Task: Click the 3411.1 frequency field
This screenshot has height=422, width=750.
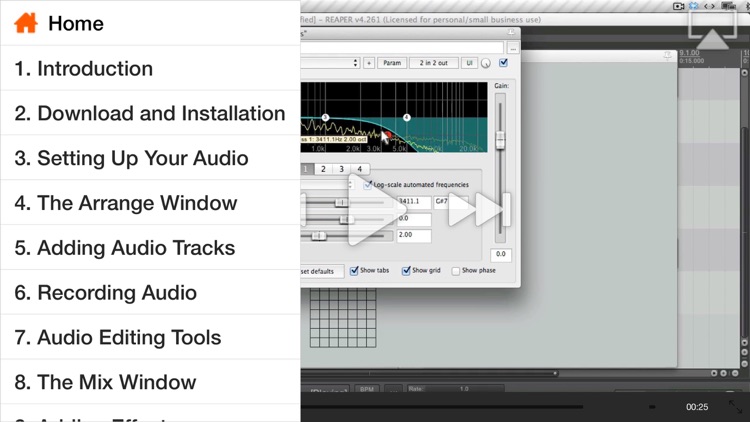Action: pos(414,202)
